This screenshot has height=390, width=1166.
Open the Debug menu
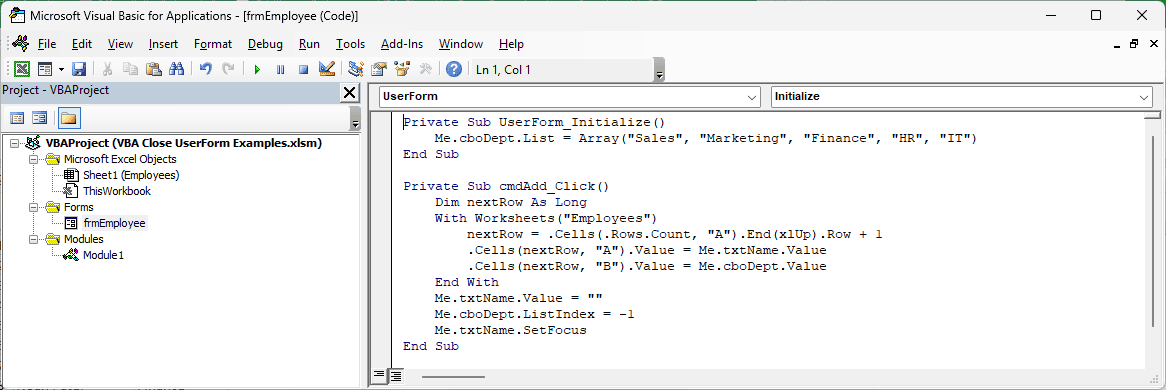[x=265, y=44]
